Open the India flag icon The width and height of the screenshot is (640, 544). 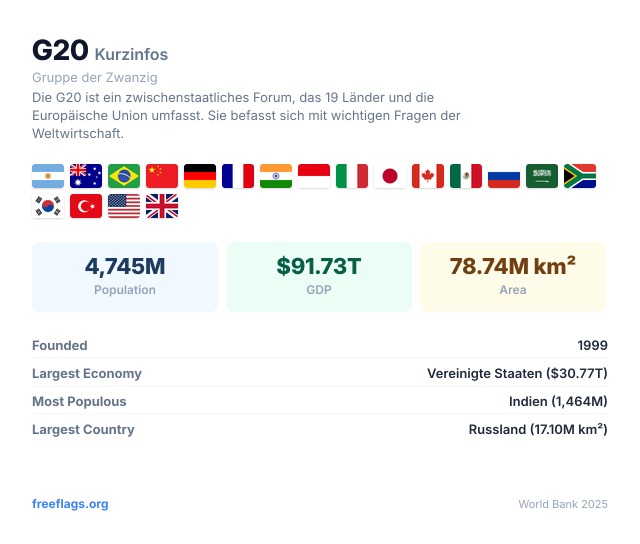(x=276, y=176)
